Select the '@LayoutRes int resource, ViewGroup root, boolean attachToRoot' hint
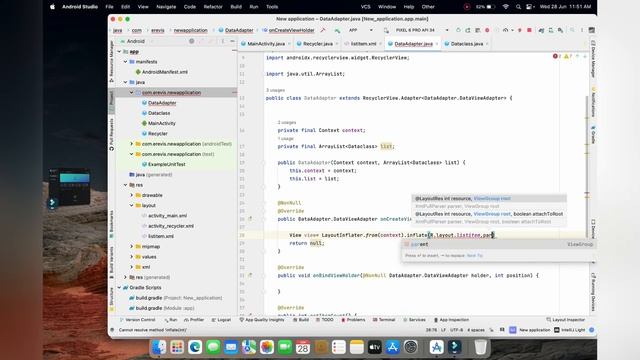Screen dimensions: 640x360 [489, 214]
